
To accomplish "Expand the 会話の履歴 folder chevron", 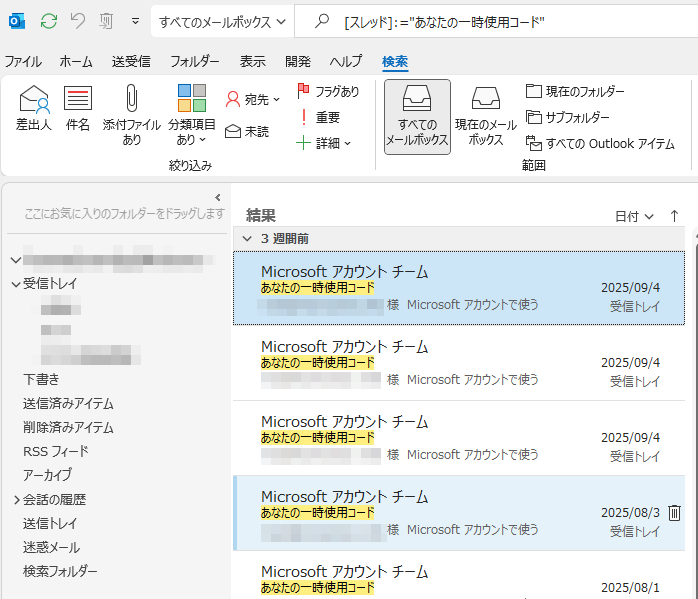I will click(16, 500).
